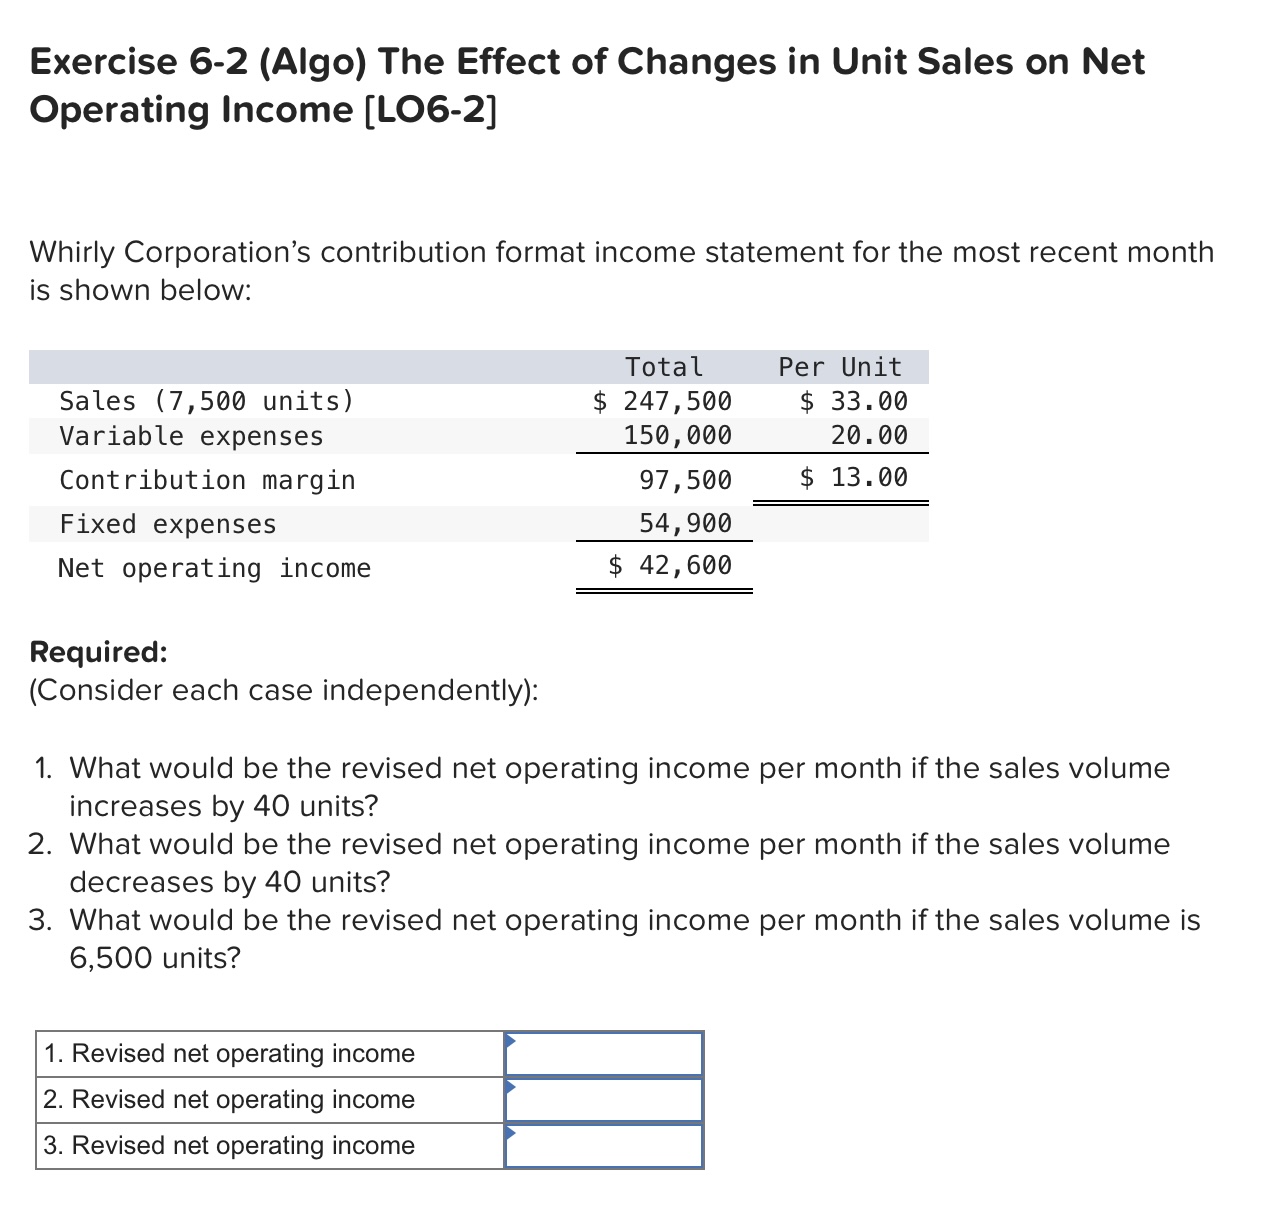Select the label '3. Revised net operating income'
The width and height of the screenshot is (1272, 1224).
[228, 1145]
